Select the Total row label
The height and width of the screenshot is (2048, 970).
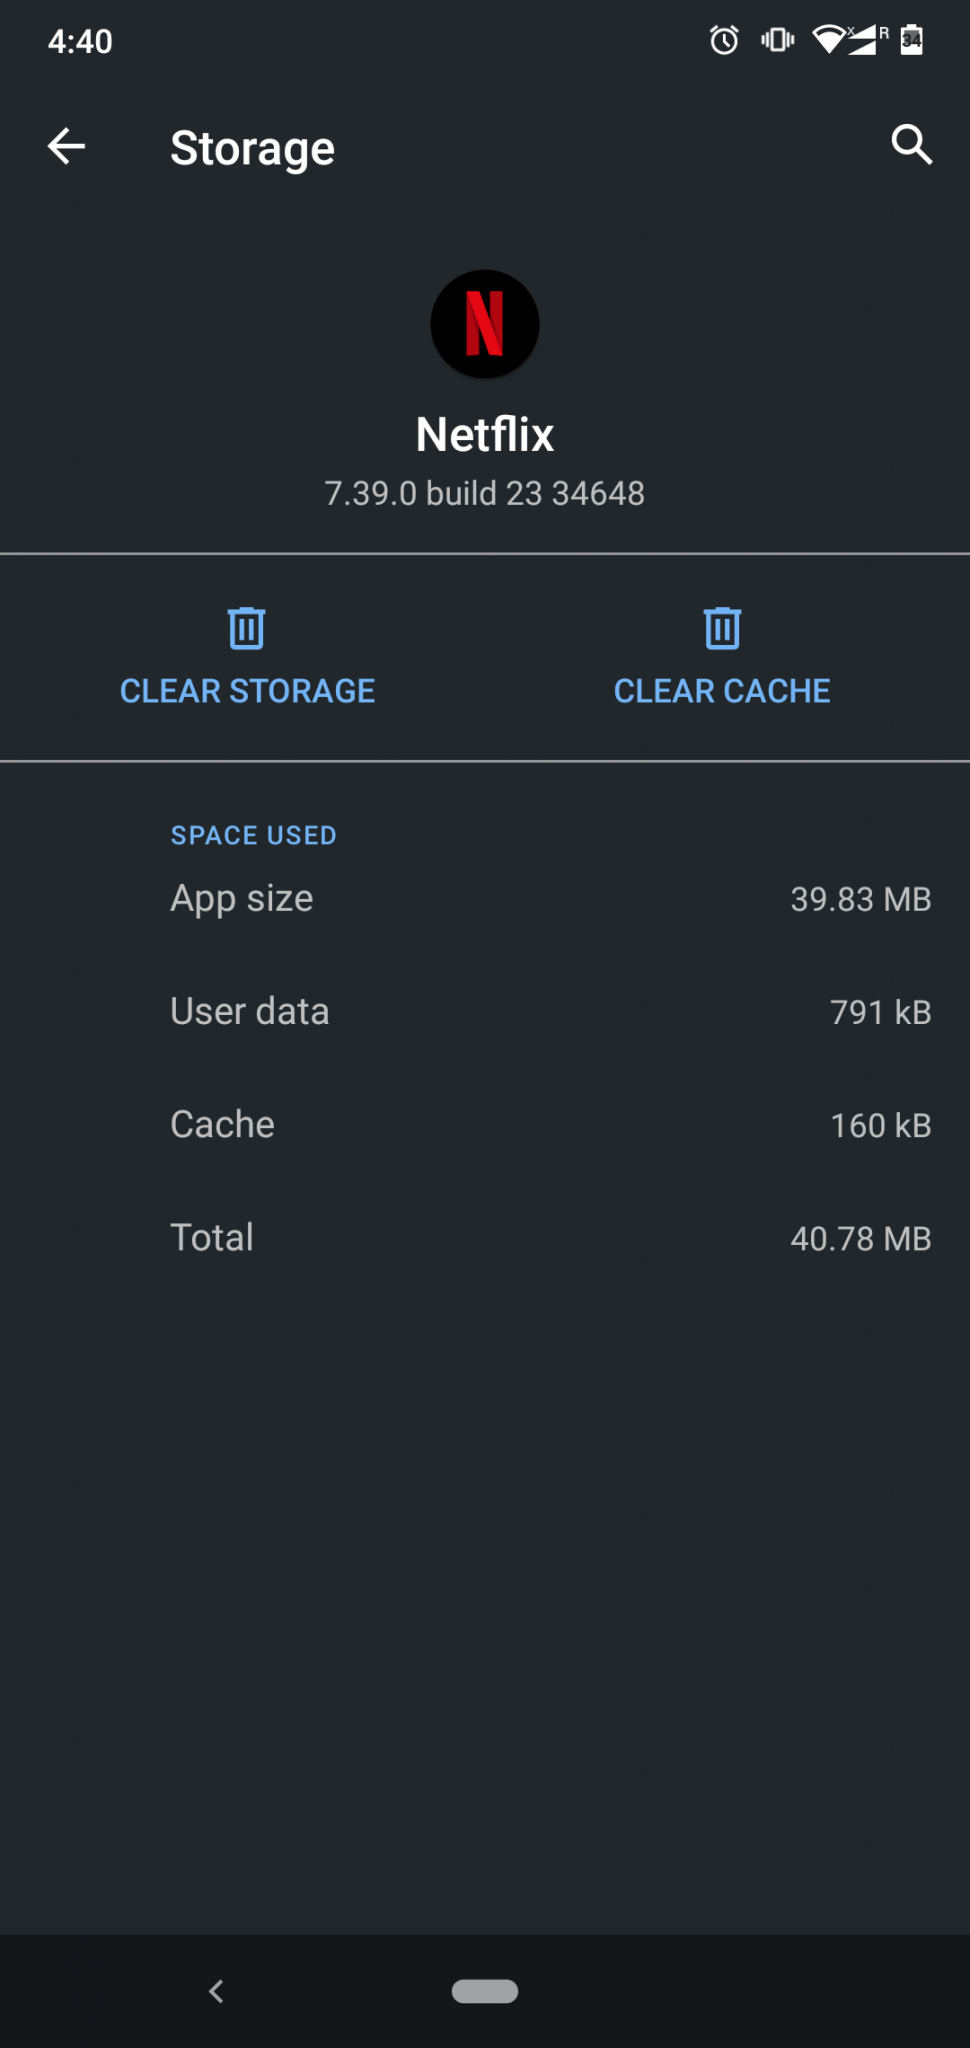tap(212, 1237)
